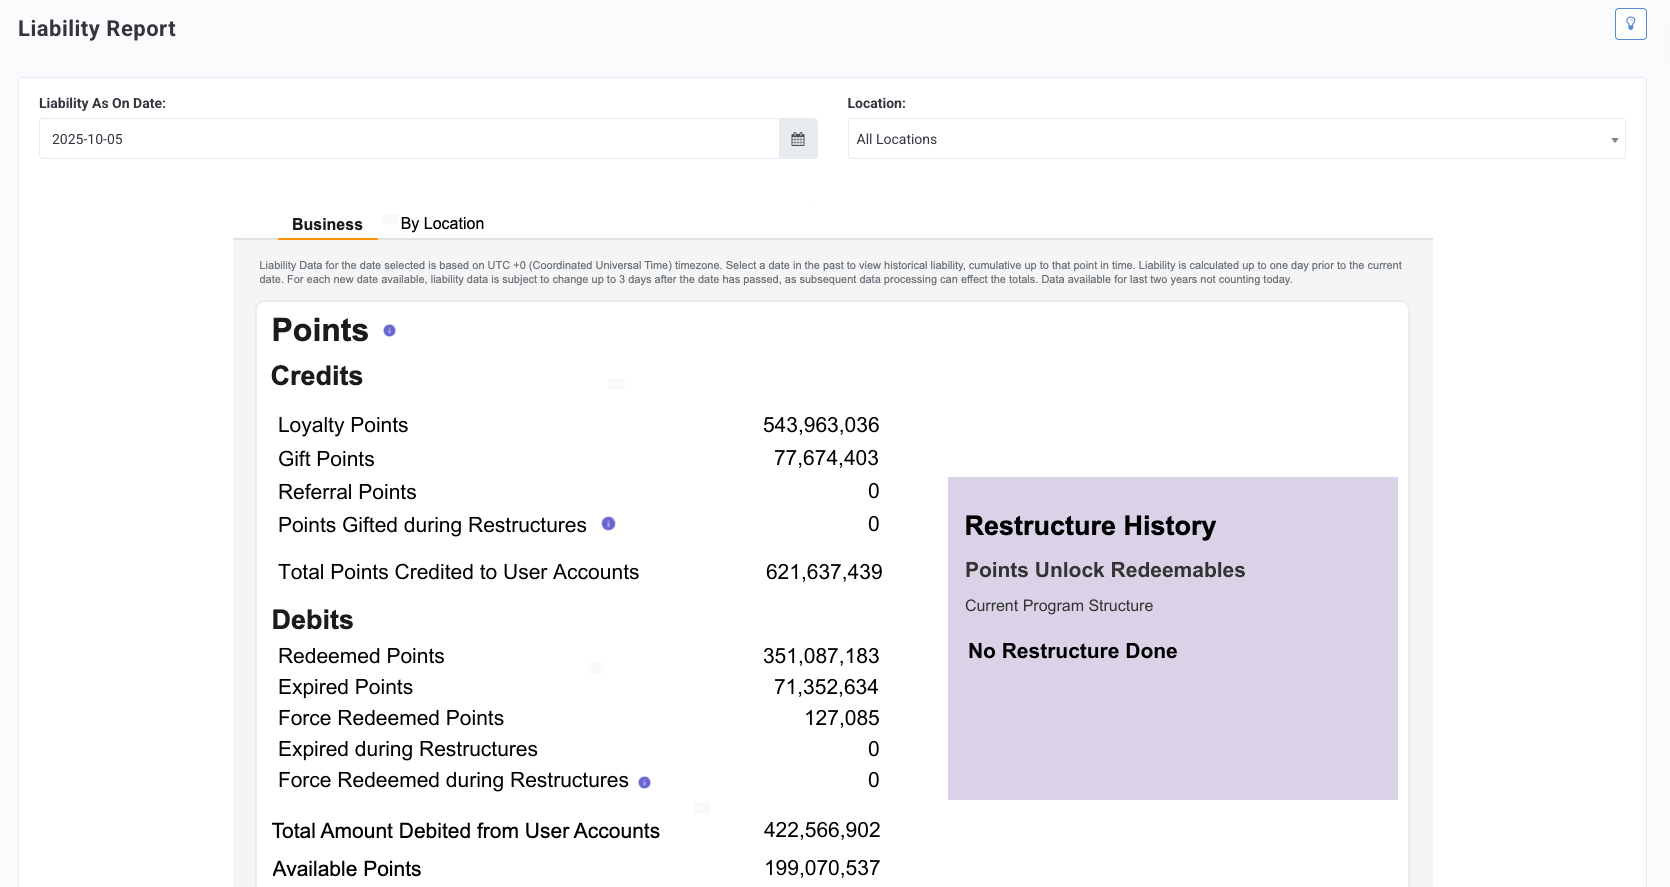Switch to the By Location tab

click(x=442, y=223)
